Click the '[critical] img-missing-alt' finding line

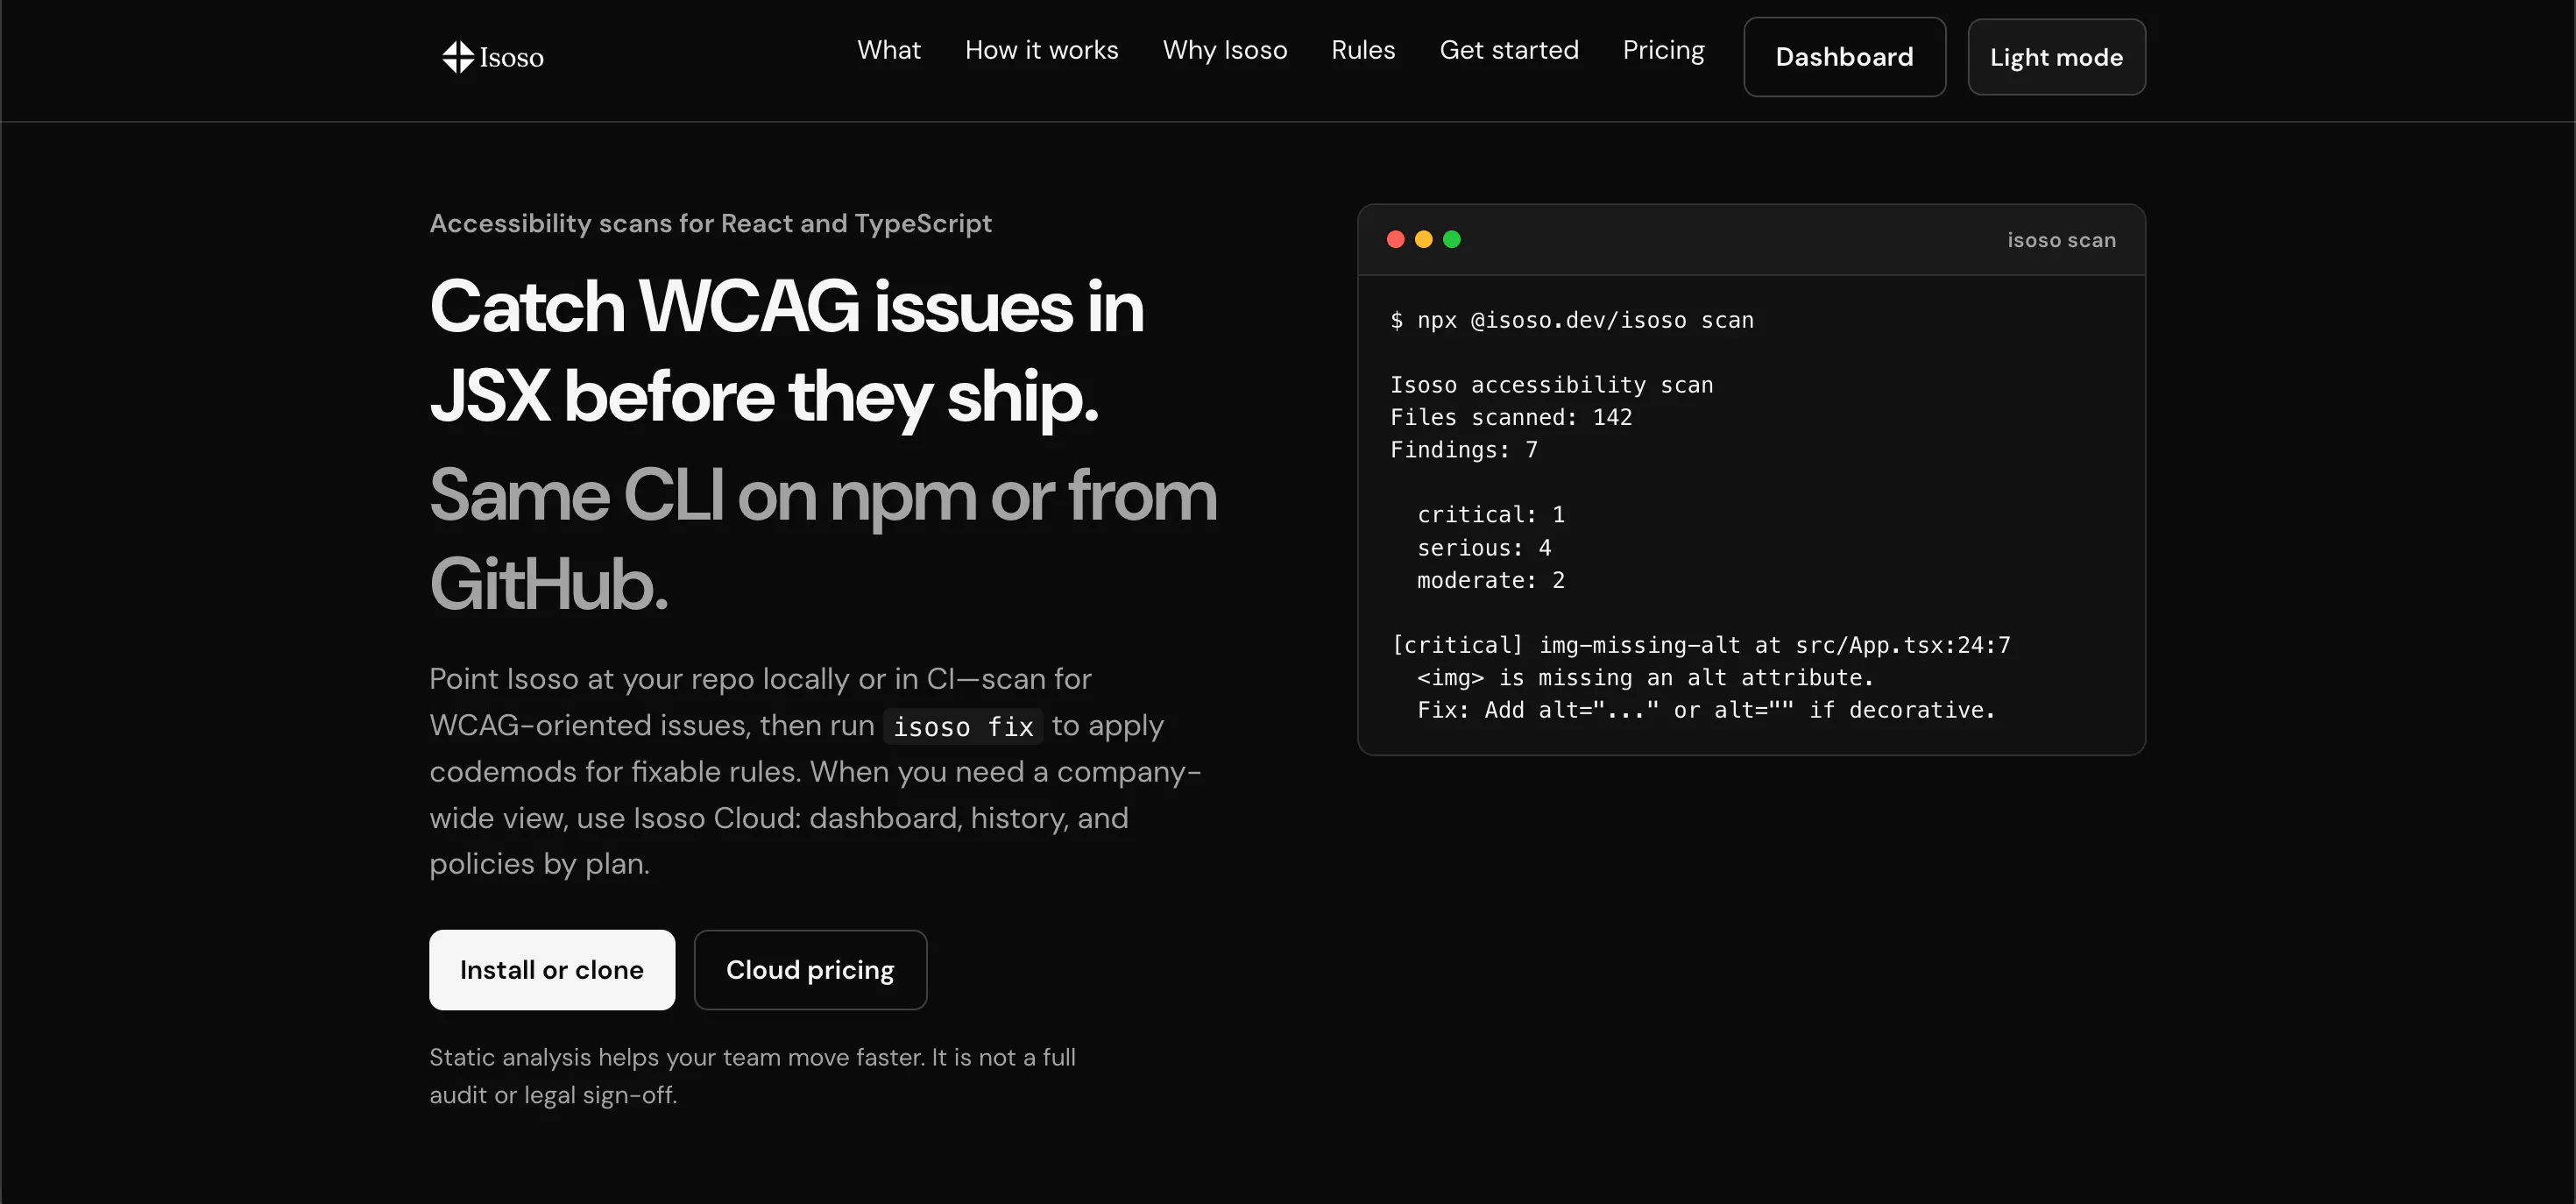(x=1700, y=645)
